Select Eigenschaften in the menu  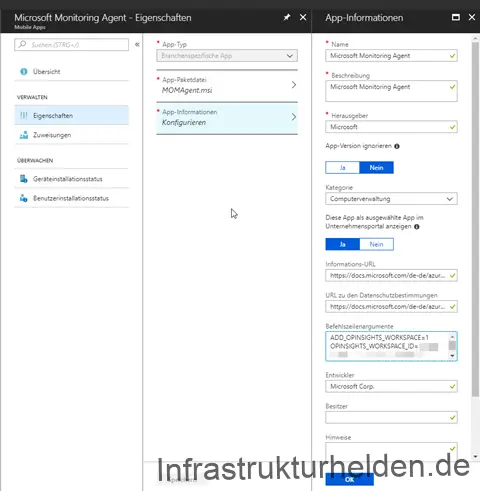coord(71,115)
